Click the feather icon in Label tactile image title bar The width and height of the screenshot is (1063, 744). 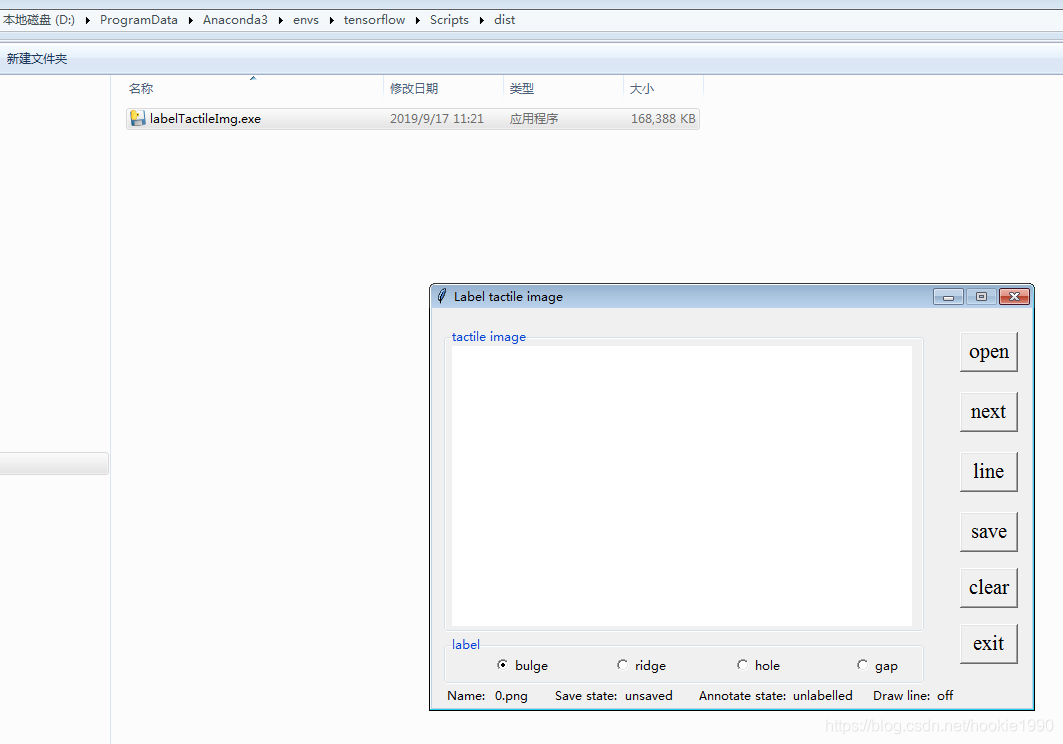[x=442, y=296]
